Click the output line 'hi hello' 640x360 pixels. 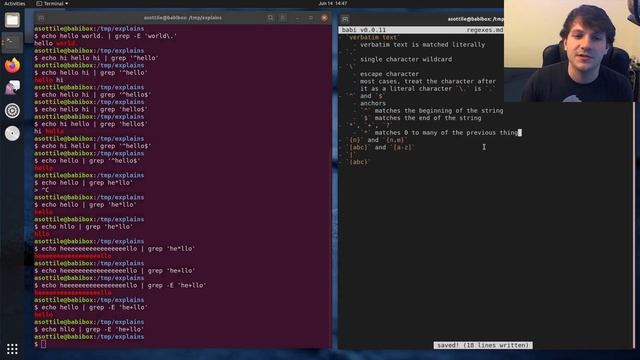point(49,131)
